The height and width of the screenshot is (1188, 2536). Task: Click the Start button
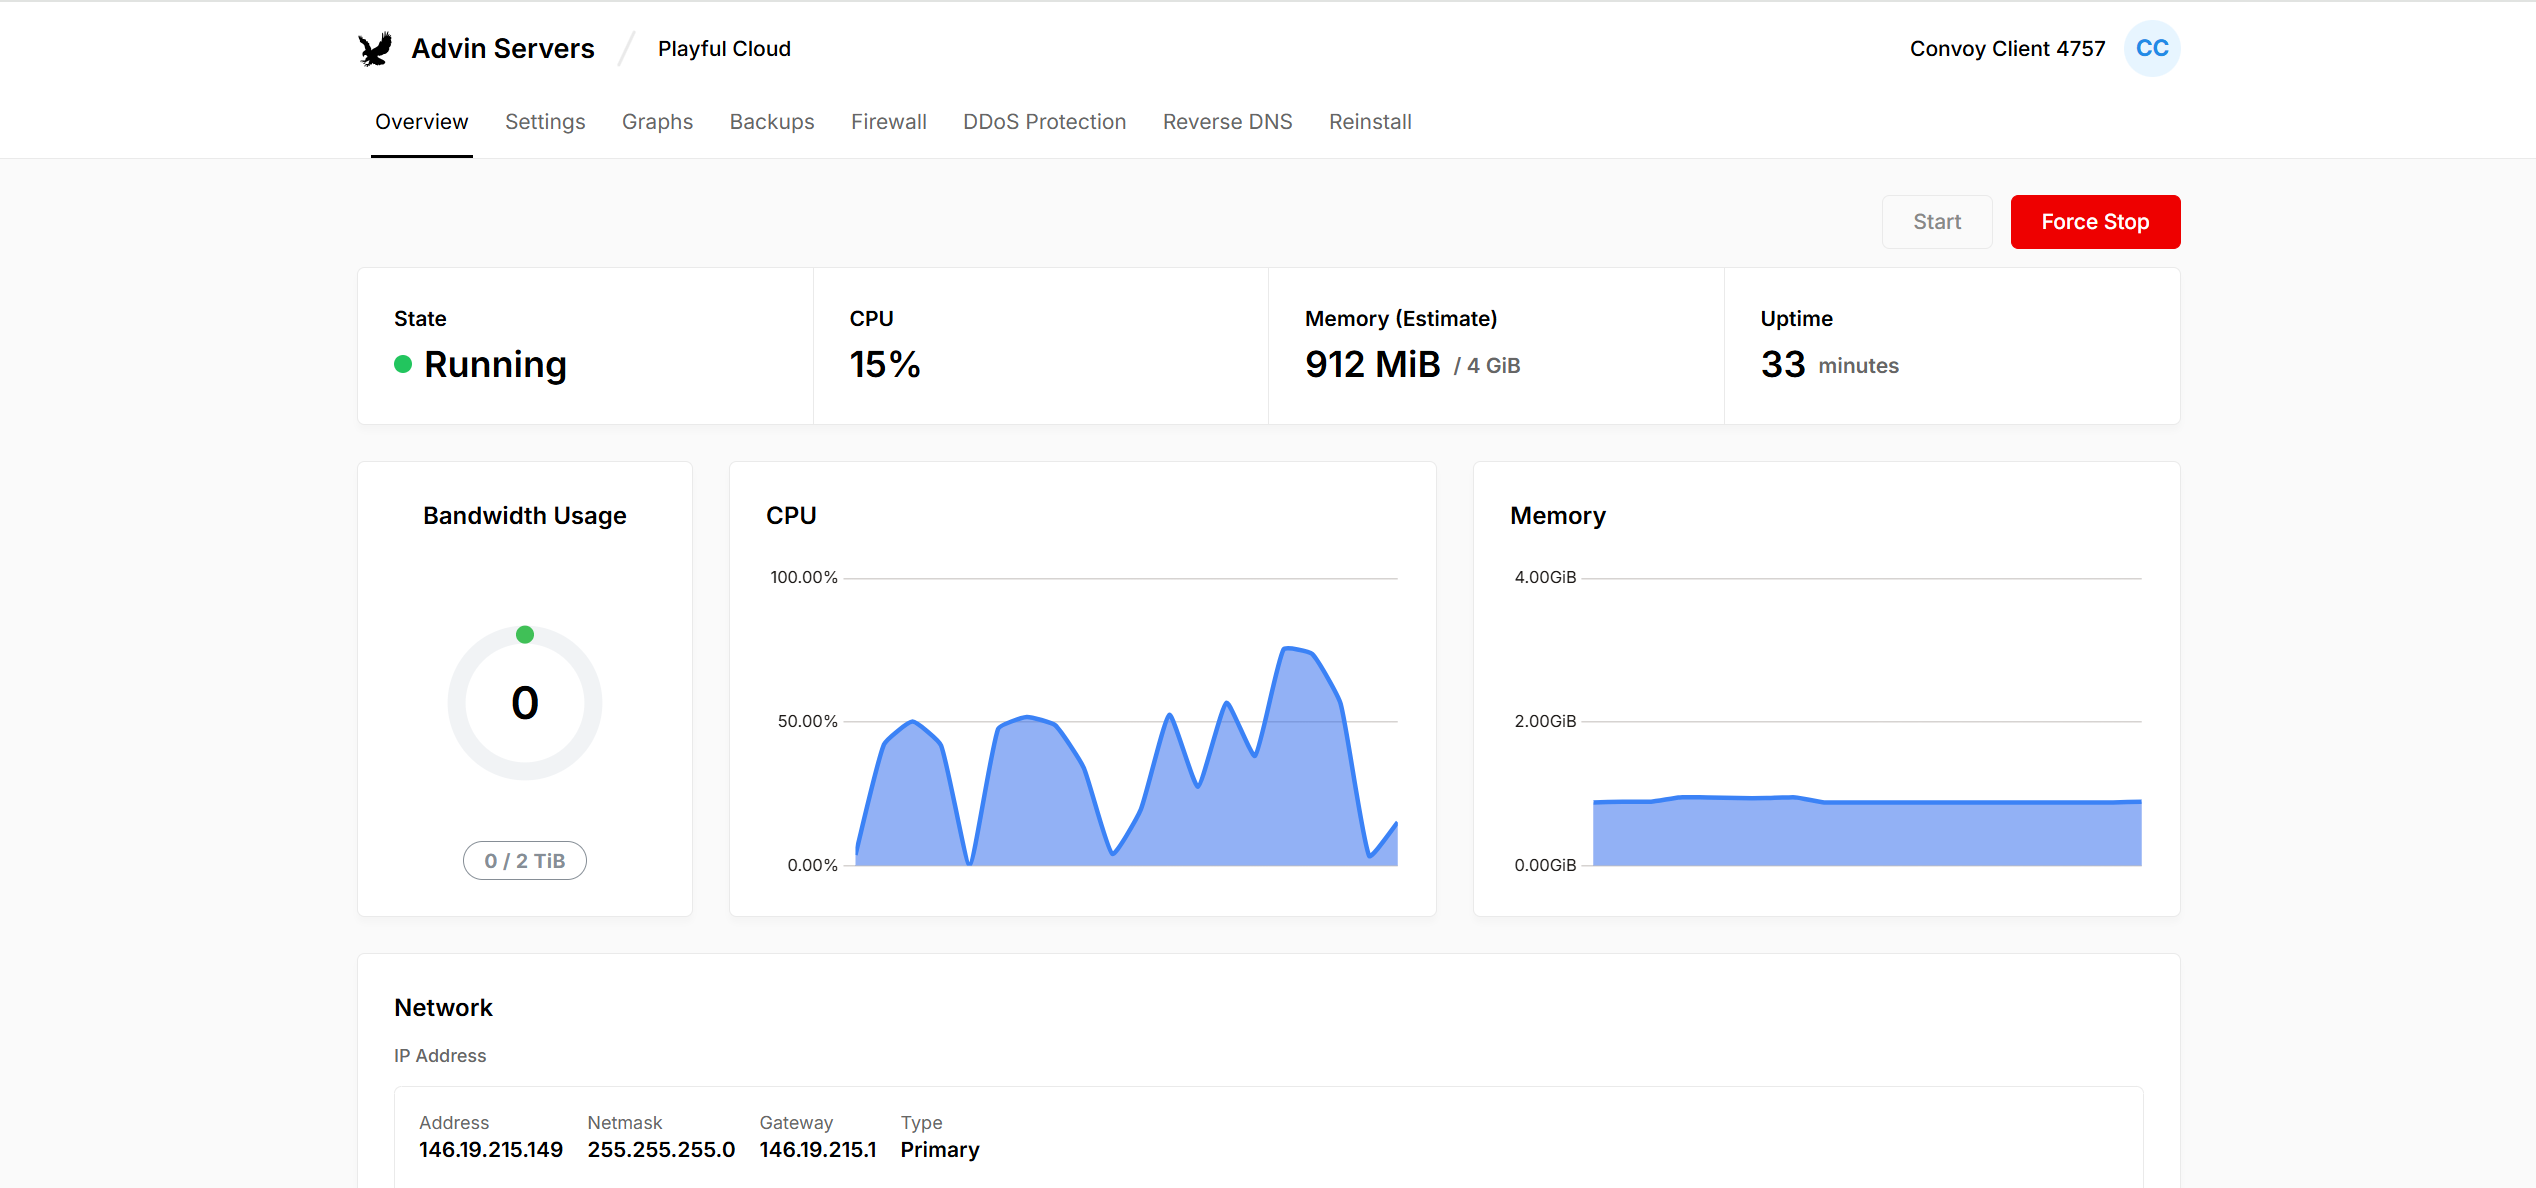click(x=1937, y=222)
